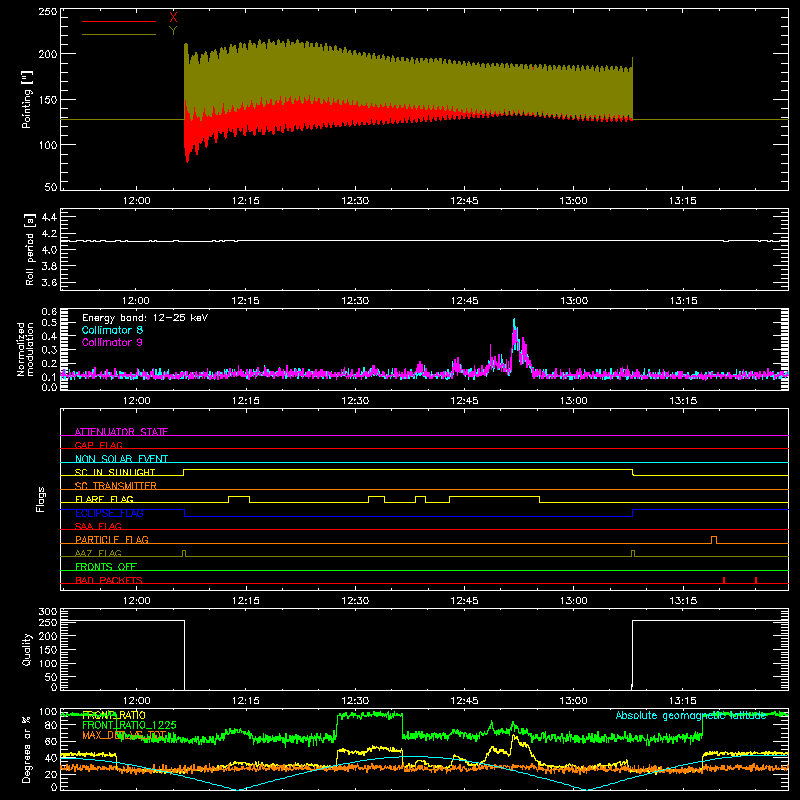Click the 12:30 tick in Pointing panel
The height and width of the screenshot is (800, 800).
355,201
